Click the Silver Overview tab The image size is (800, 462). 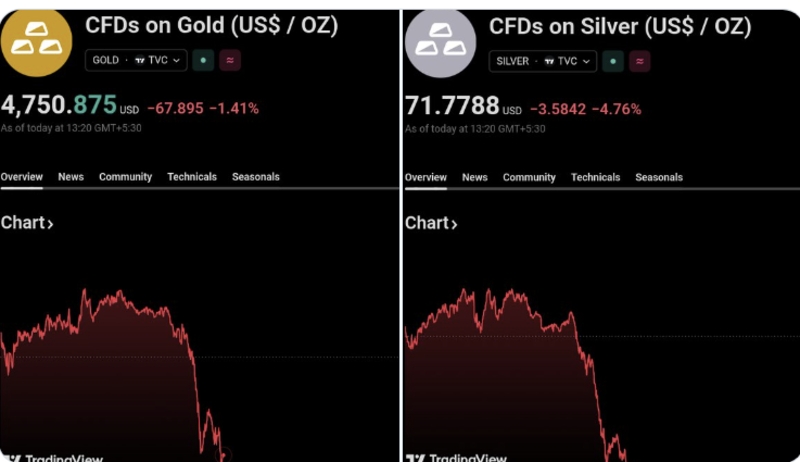click(x=426, y=177)
